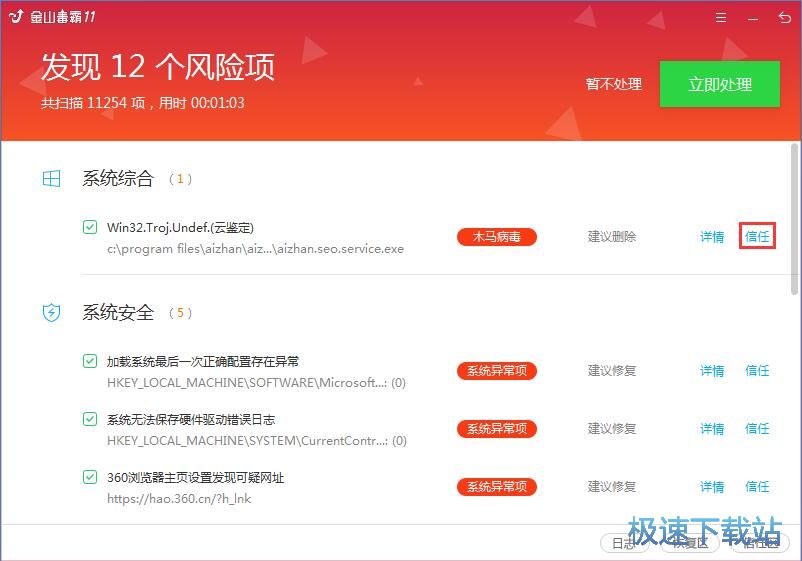The image size is (802, 561).
Task: Click the https://hao.360.cn URL text
Action: [179, 499]
